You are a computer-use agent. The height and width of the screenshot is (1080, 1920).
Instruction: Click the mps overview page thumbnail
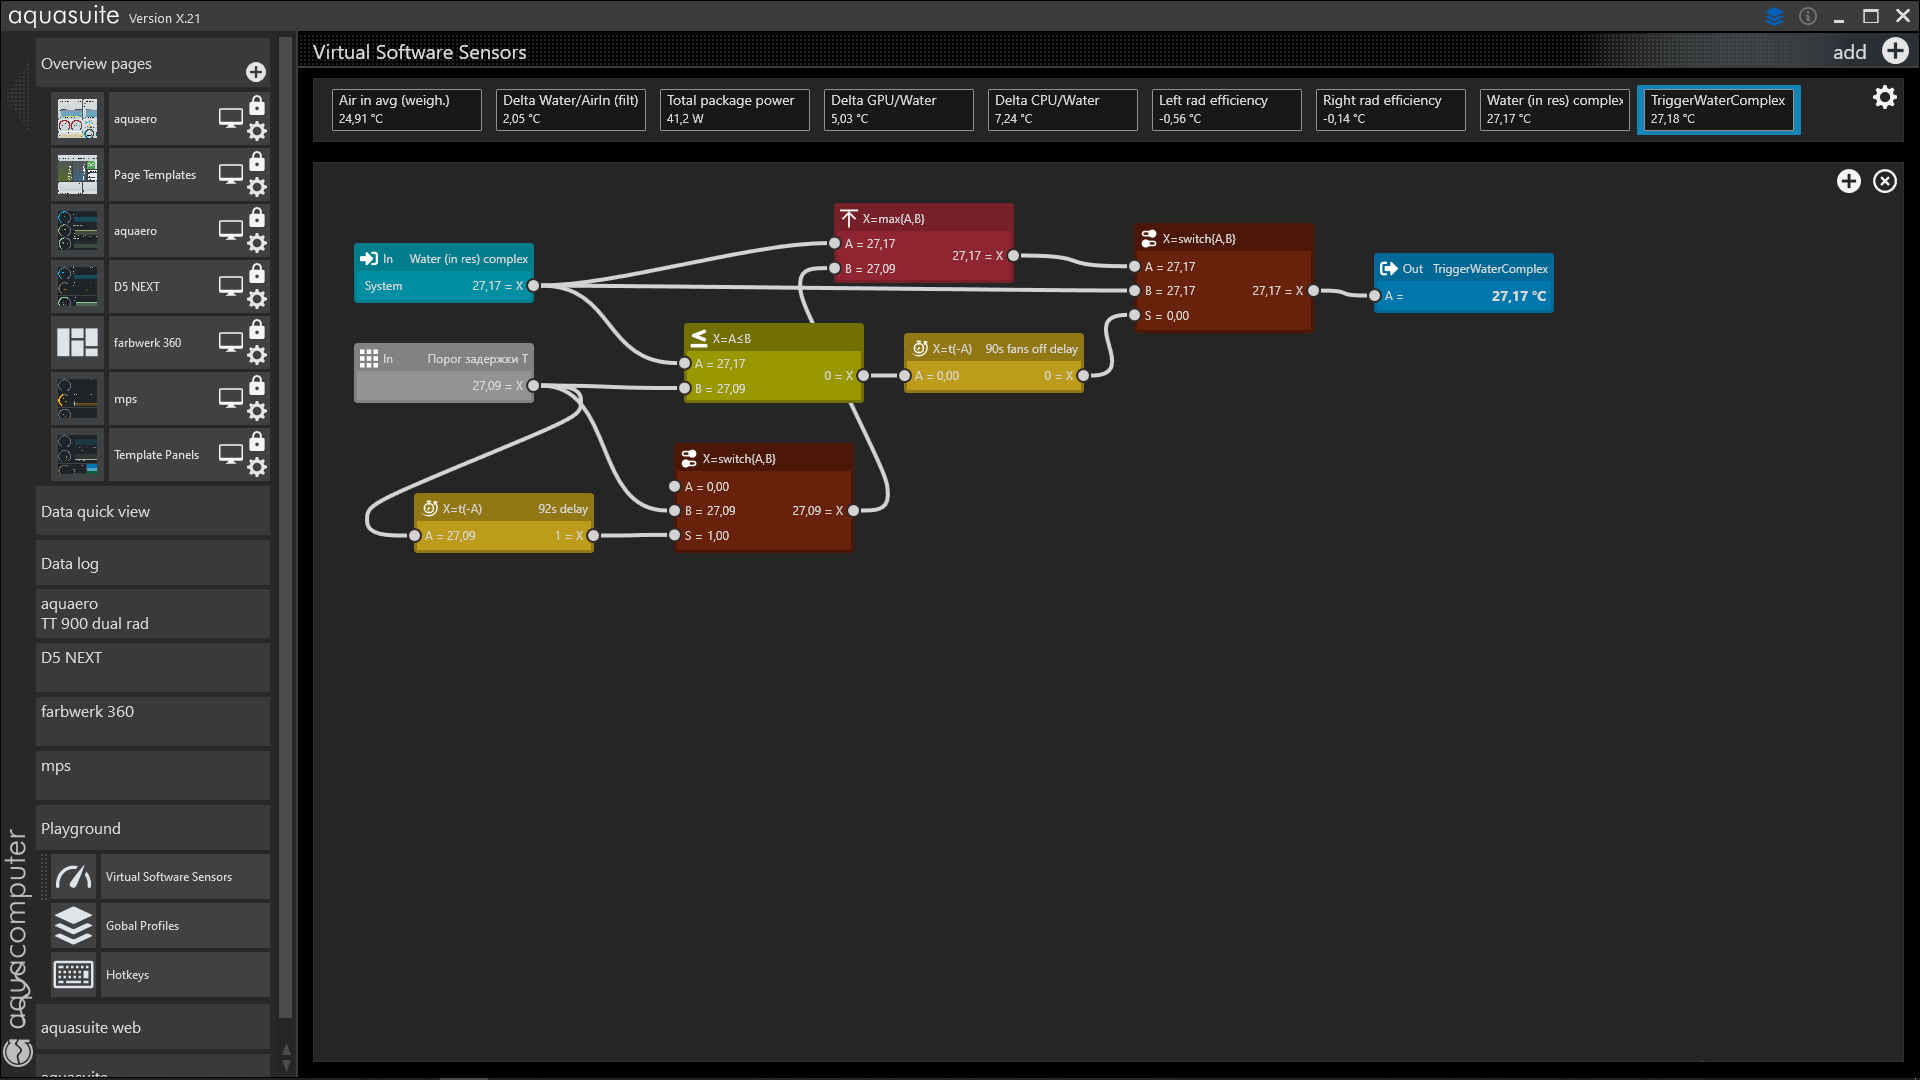click(x=77, y=399)
